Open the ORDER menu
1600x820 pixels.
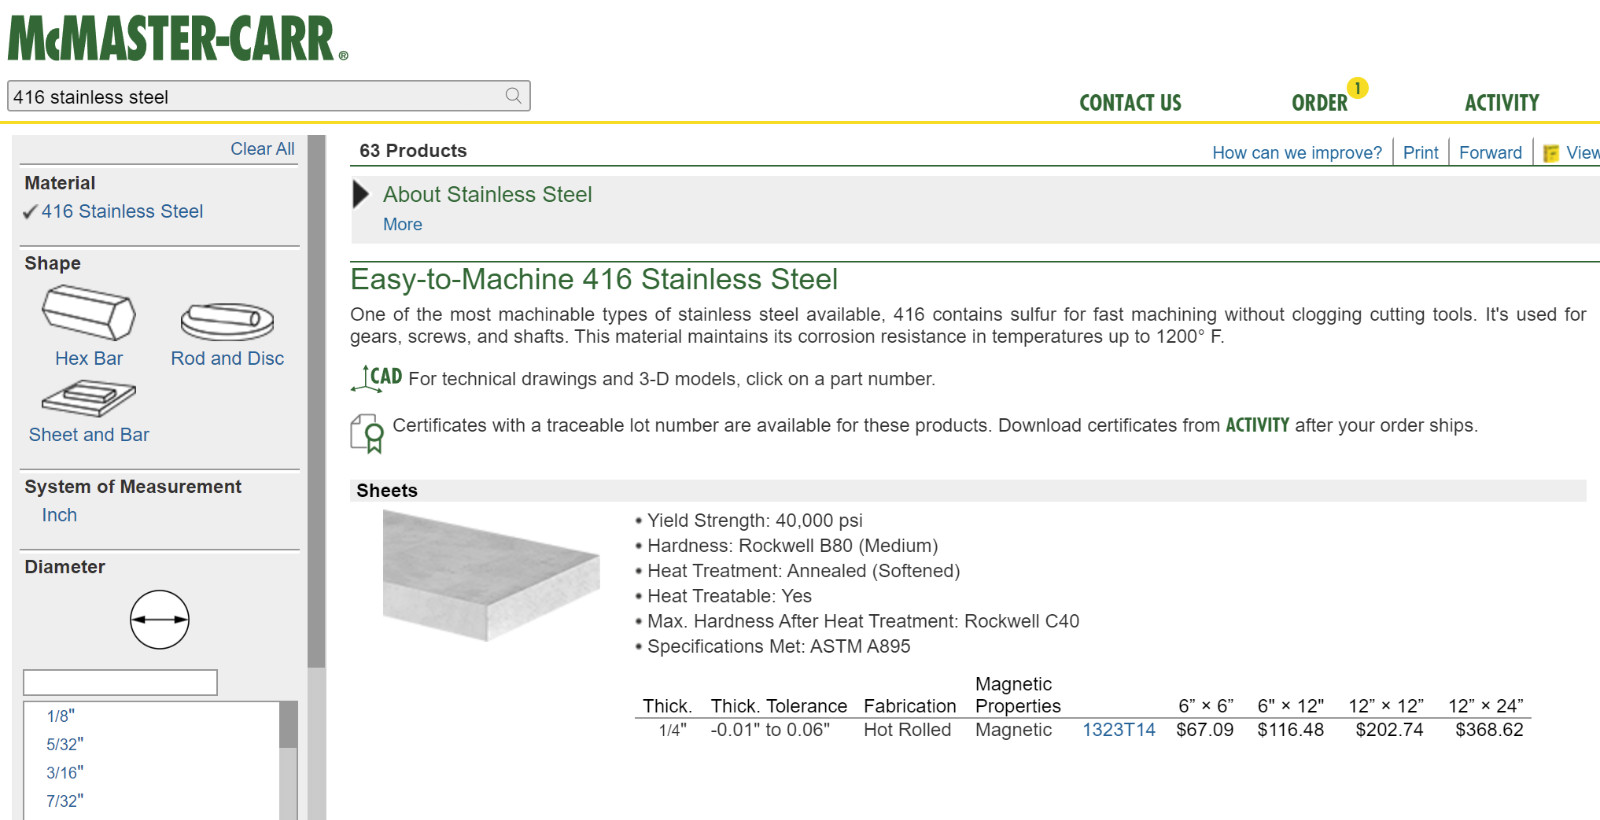(1319, 103)
